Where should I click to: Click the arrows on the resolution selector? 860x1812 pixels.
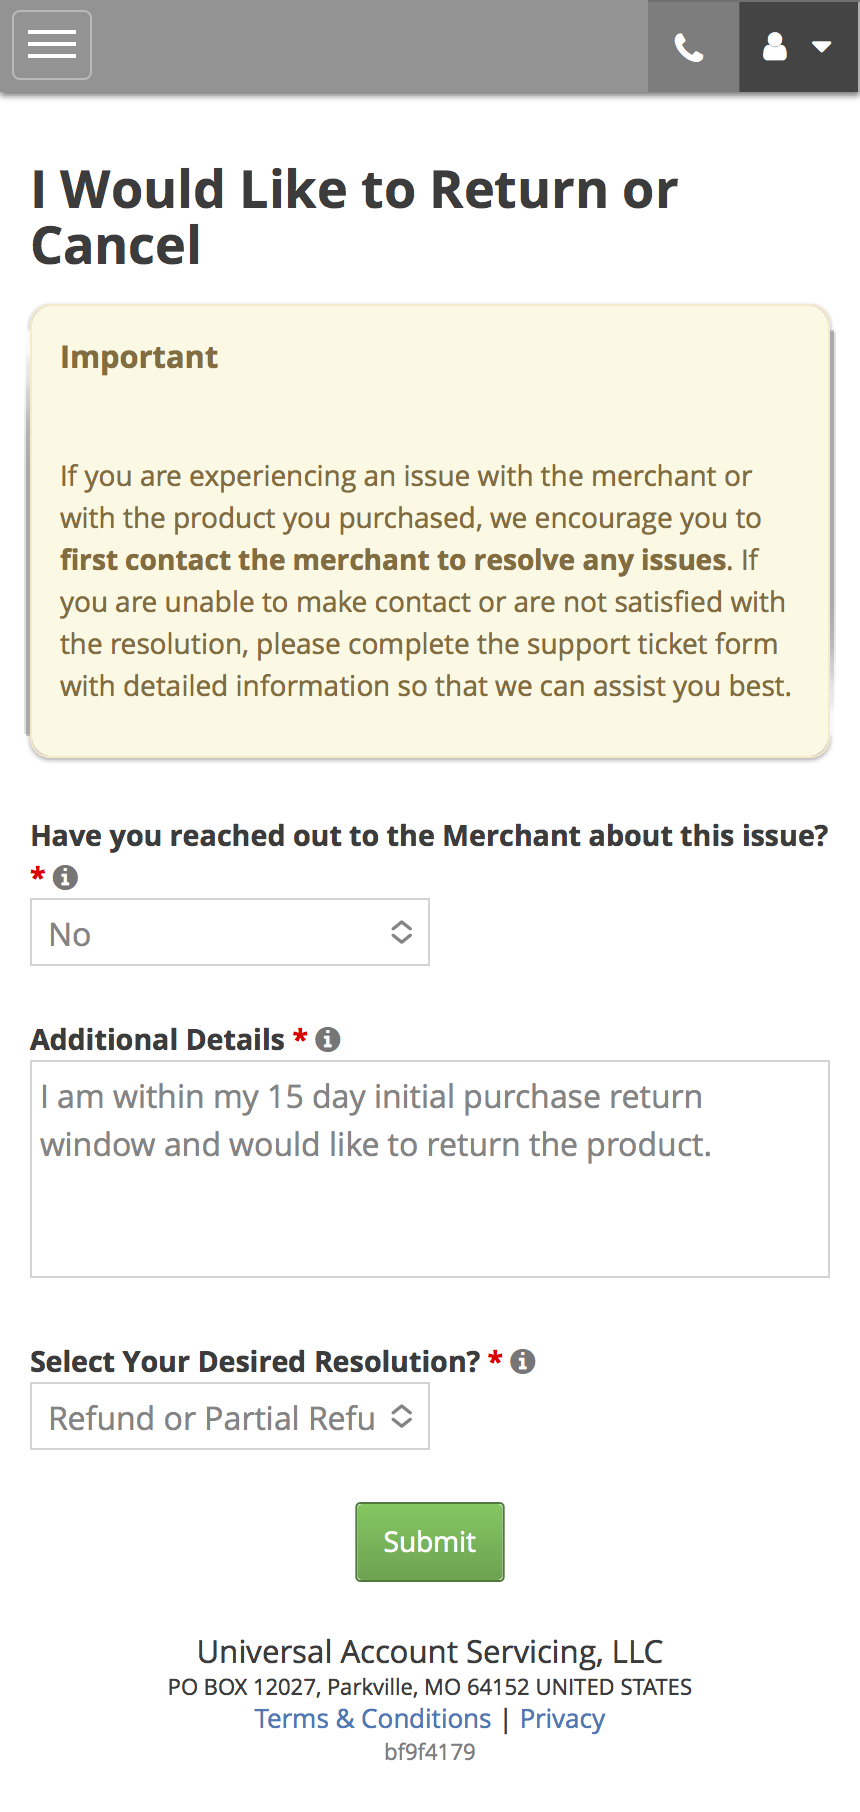click(x=401, y=1416)
